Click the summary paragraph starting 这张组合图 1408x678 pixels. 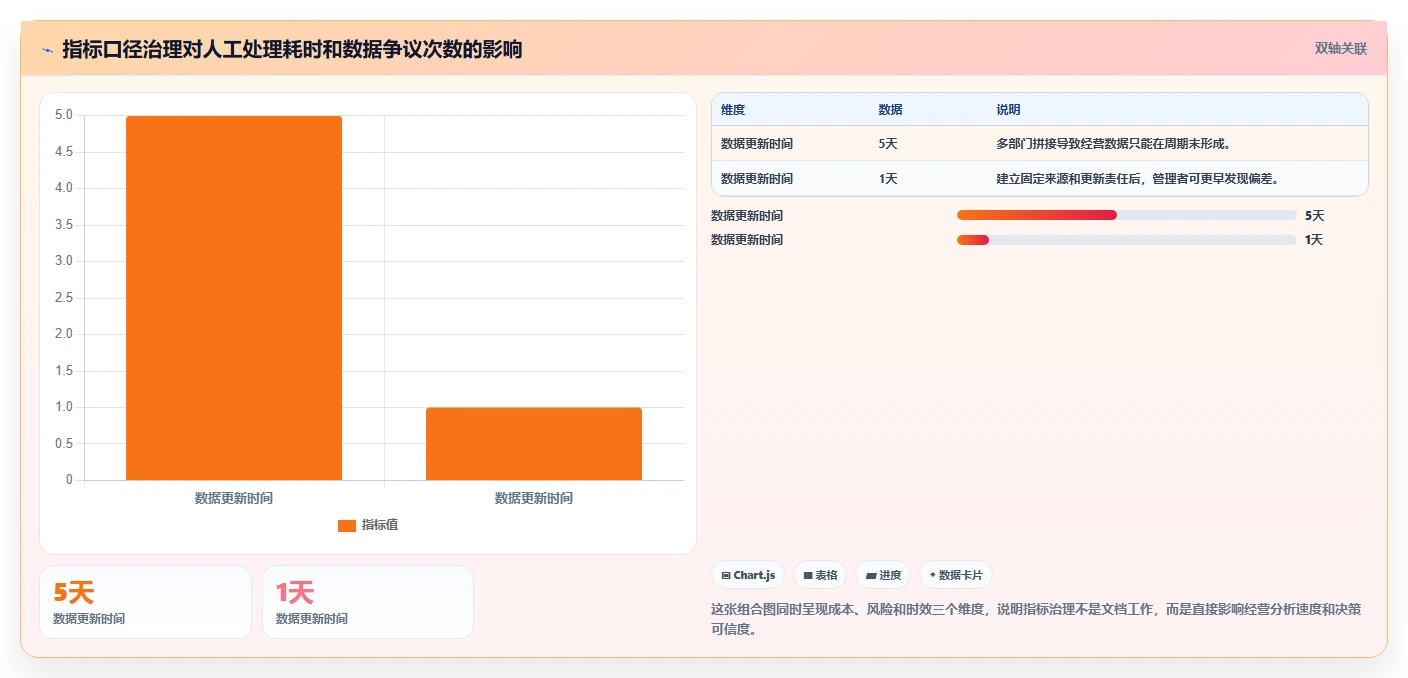tap(1036, 619)
